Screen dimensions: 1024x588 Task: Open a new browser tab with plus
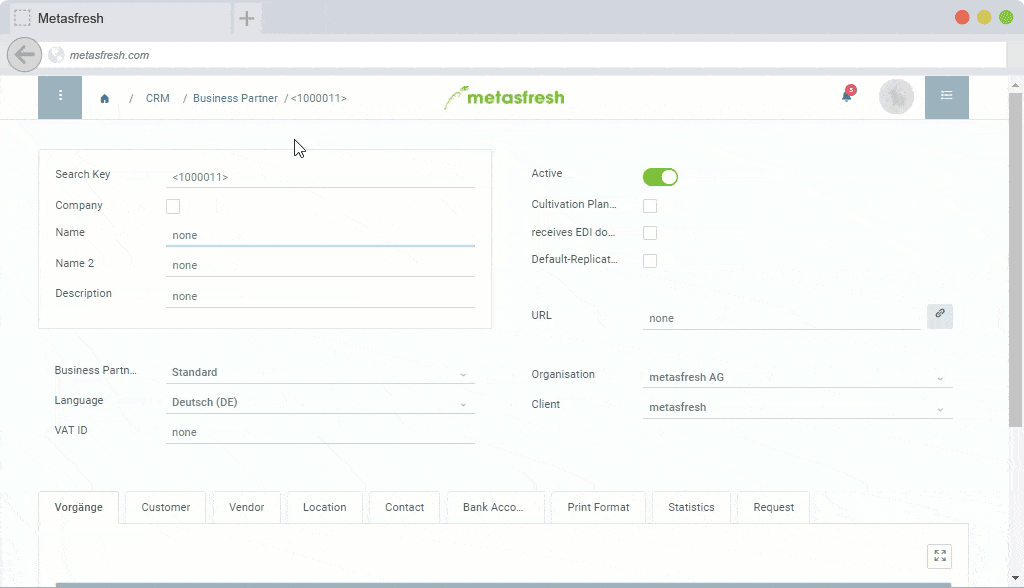[246, 18]
